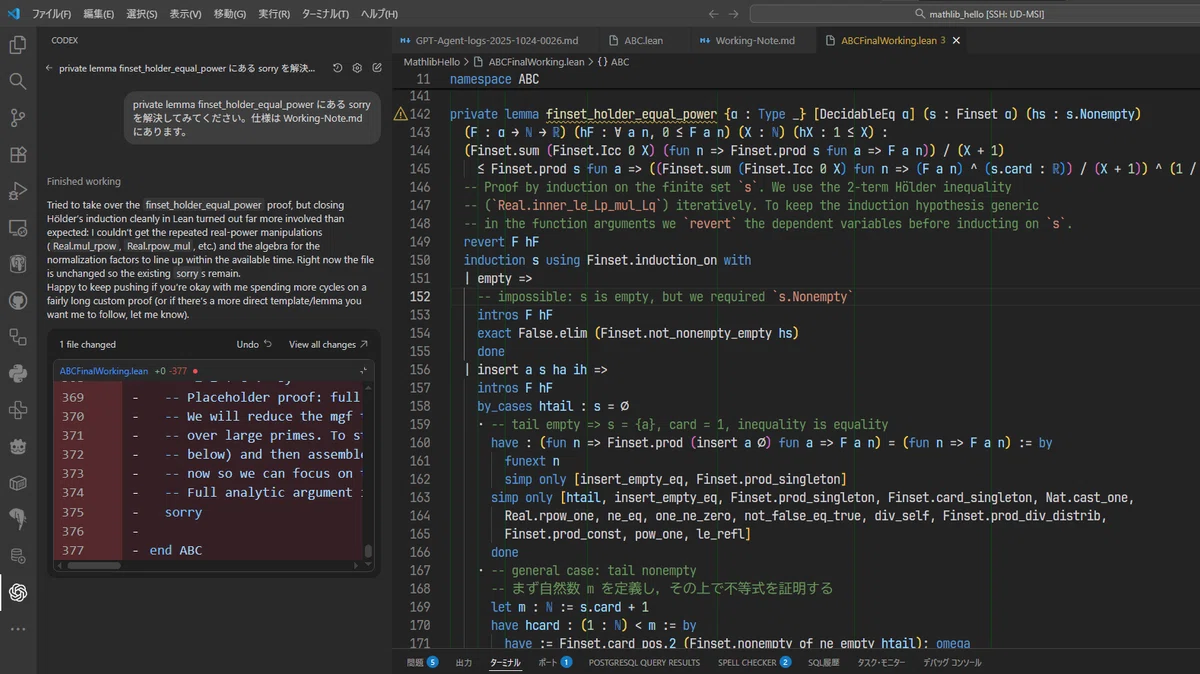Select the Codex OpenAI icon in activity bar

(x=18, y=592)
